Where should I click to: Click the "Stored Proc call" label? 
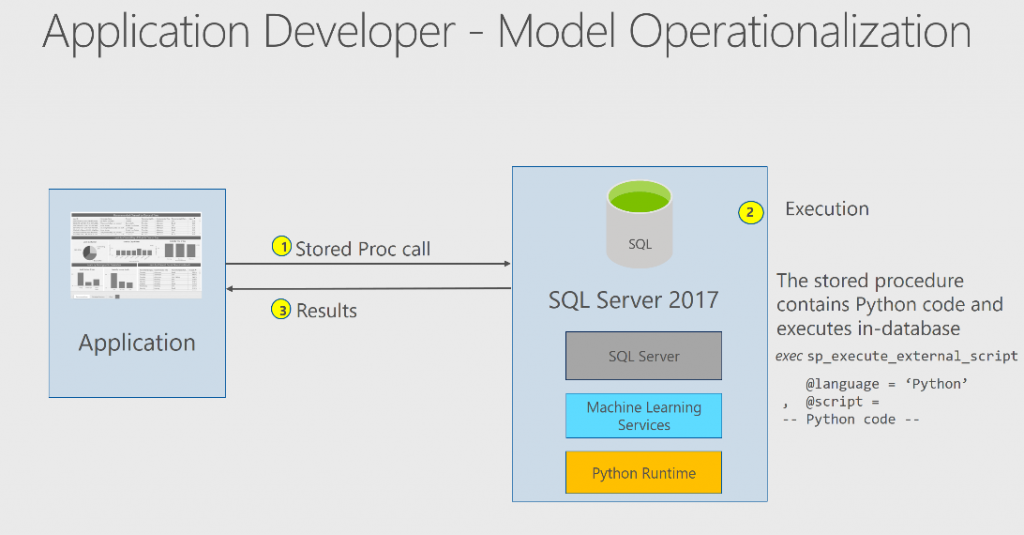point(363,248)
